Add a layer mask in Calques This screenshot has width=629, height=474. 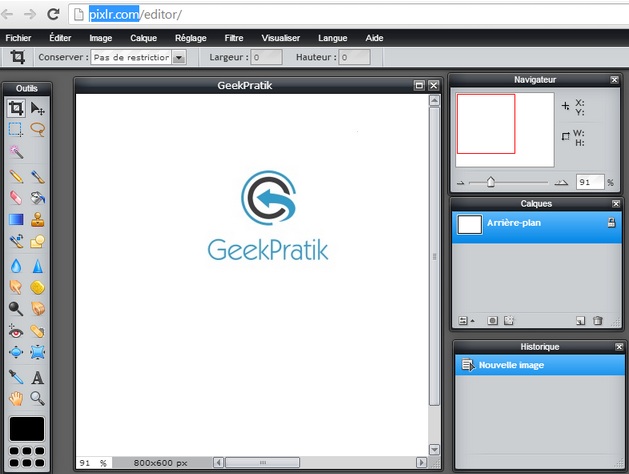493,320
